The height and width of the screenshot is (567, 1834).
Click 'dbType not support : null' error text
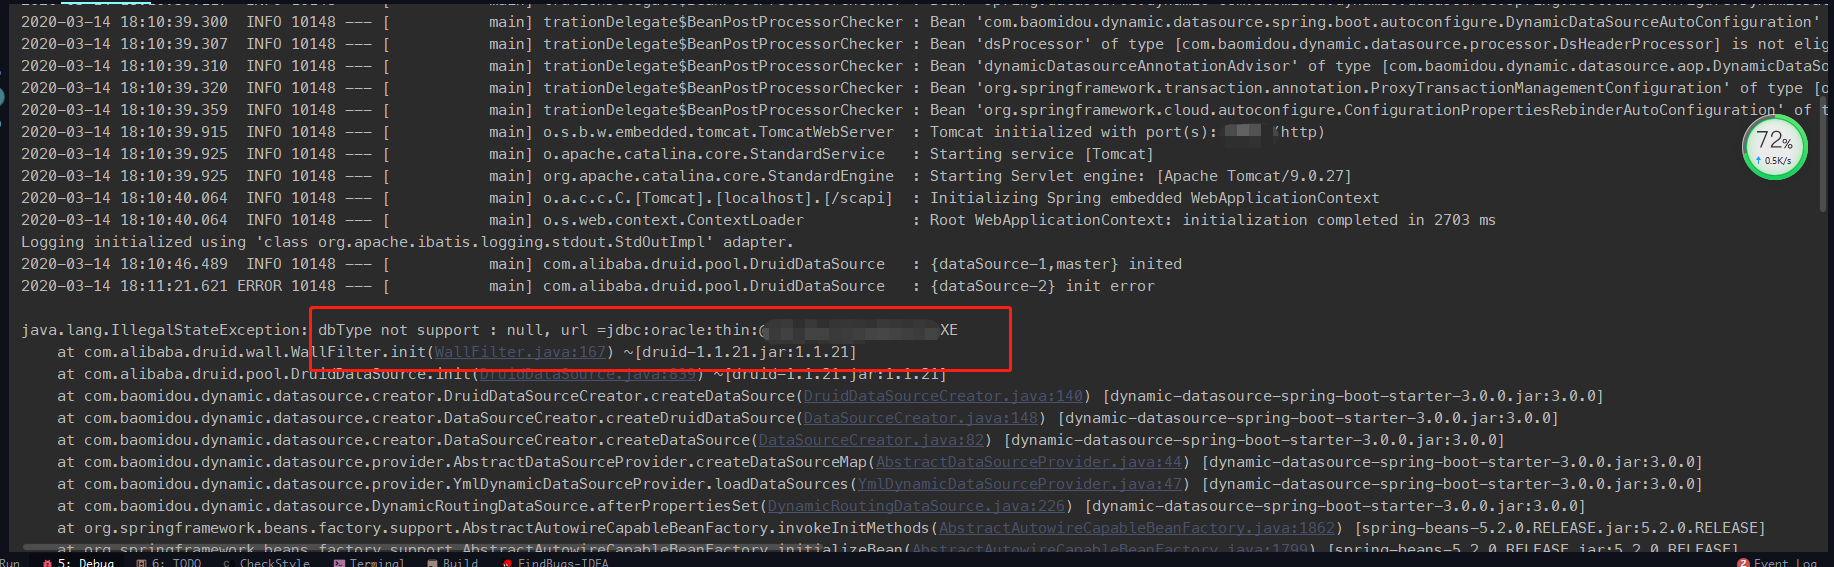click(430, 330)
